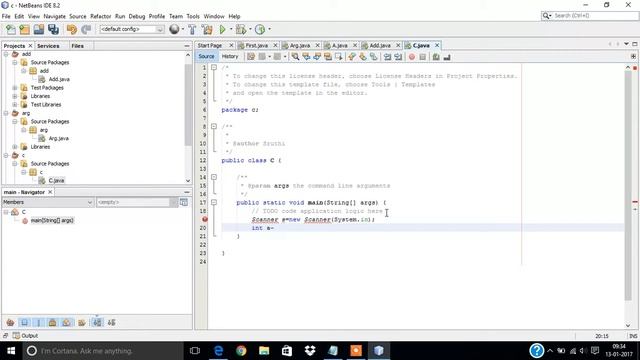This screenshot has width=640, height=360.
Task: Click the Profile Project toolbar icon
Action: 260,29
